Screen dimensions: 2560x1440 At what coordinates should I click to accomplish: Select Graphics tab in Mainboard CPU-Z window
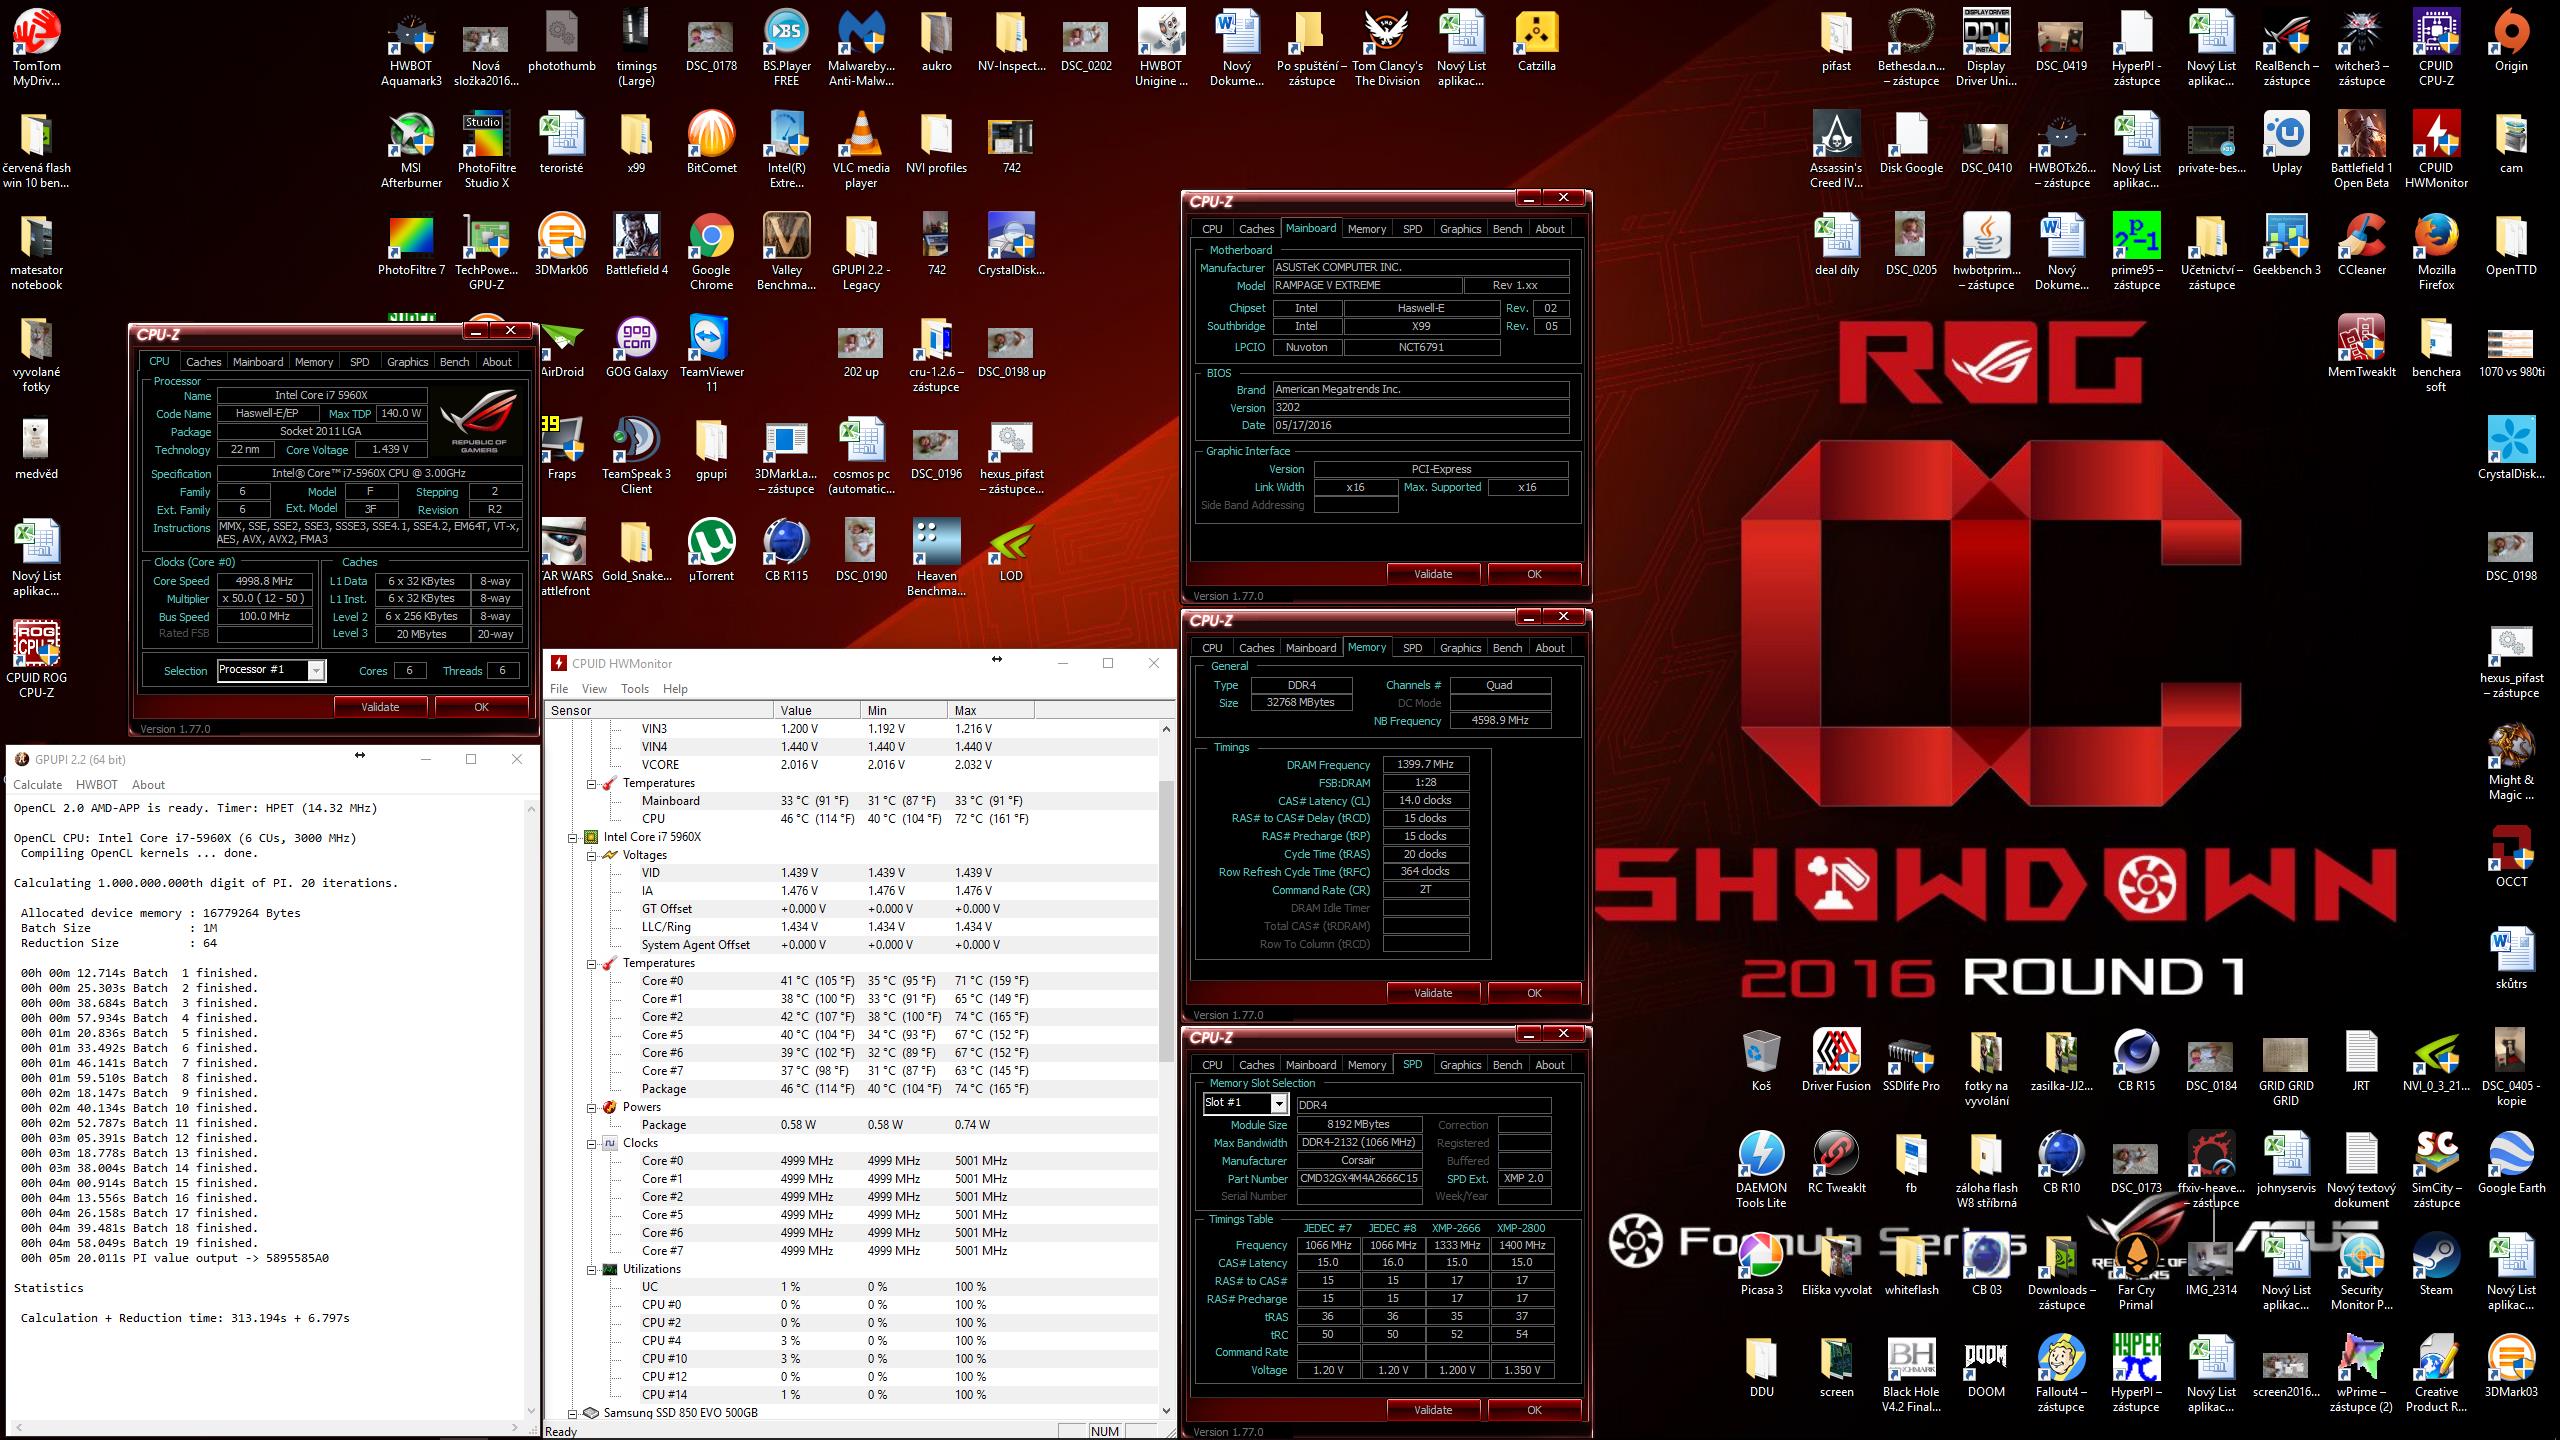click(x=1460, y=229)
